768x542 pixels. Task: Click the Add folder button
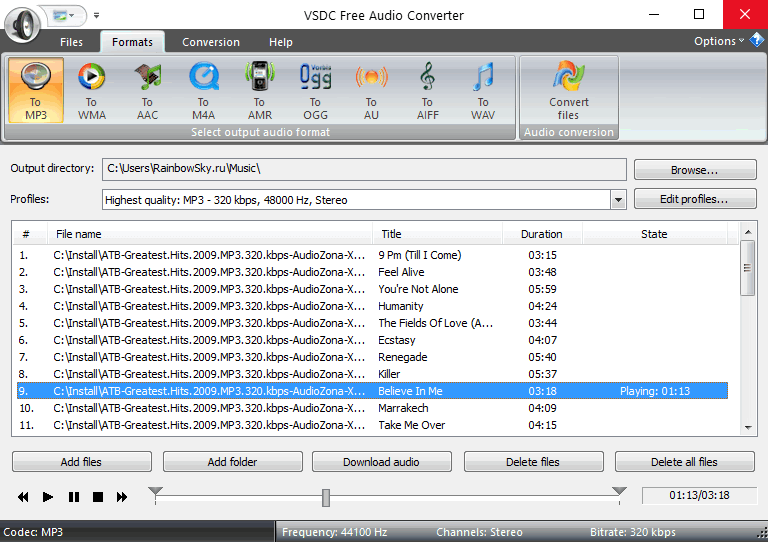[x=233, y=462]
